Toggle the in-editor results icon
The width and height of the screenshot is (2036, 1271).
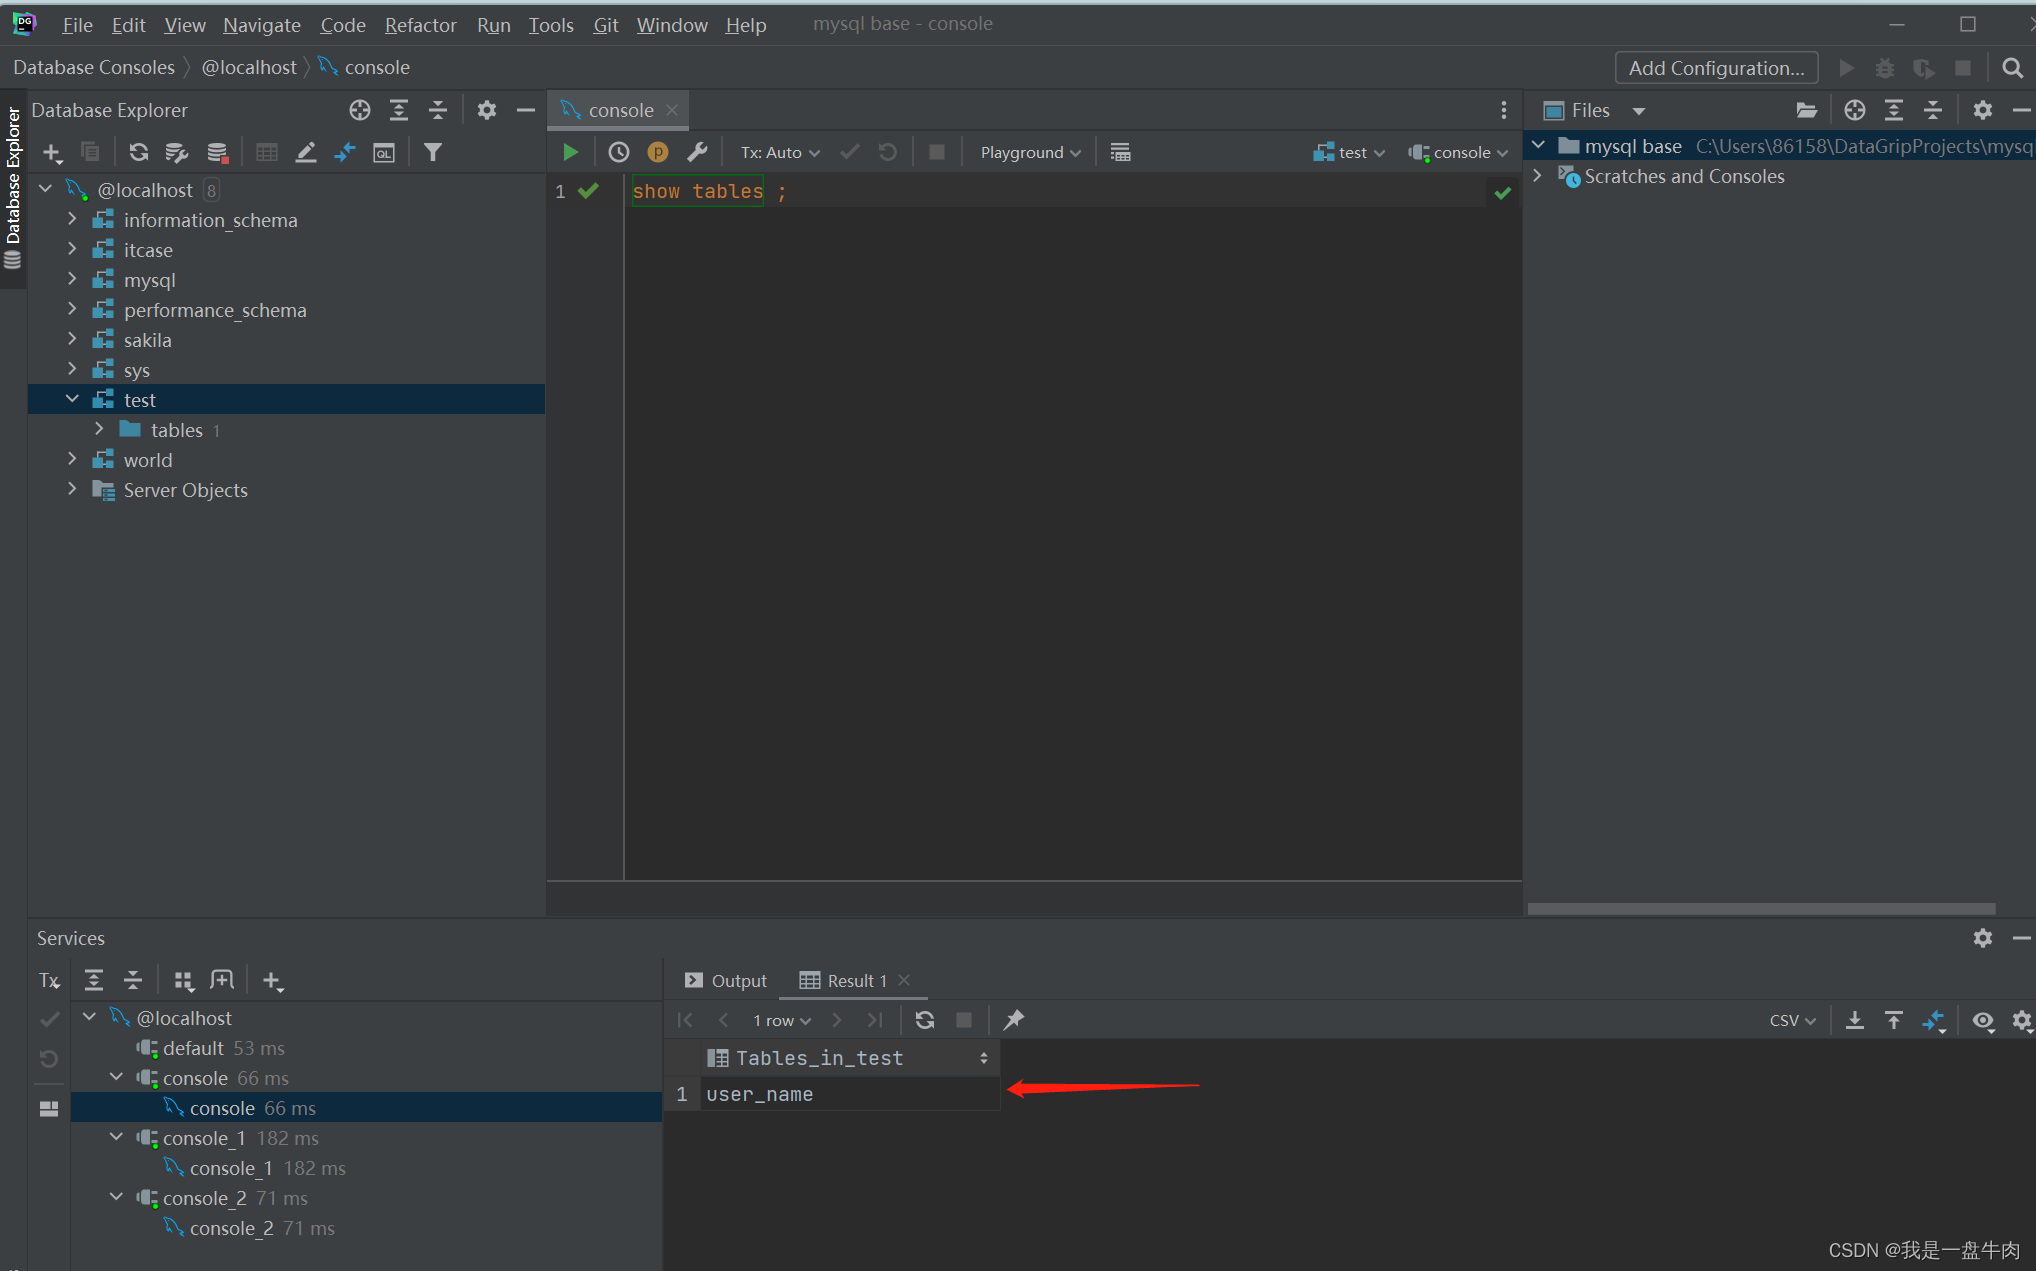[1120, 152]
